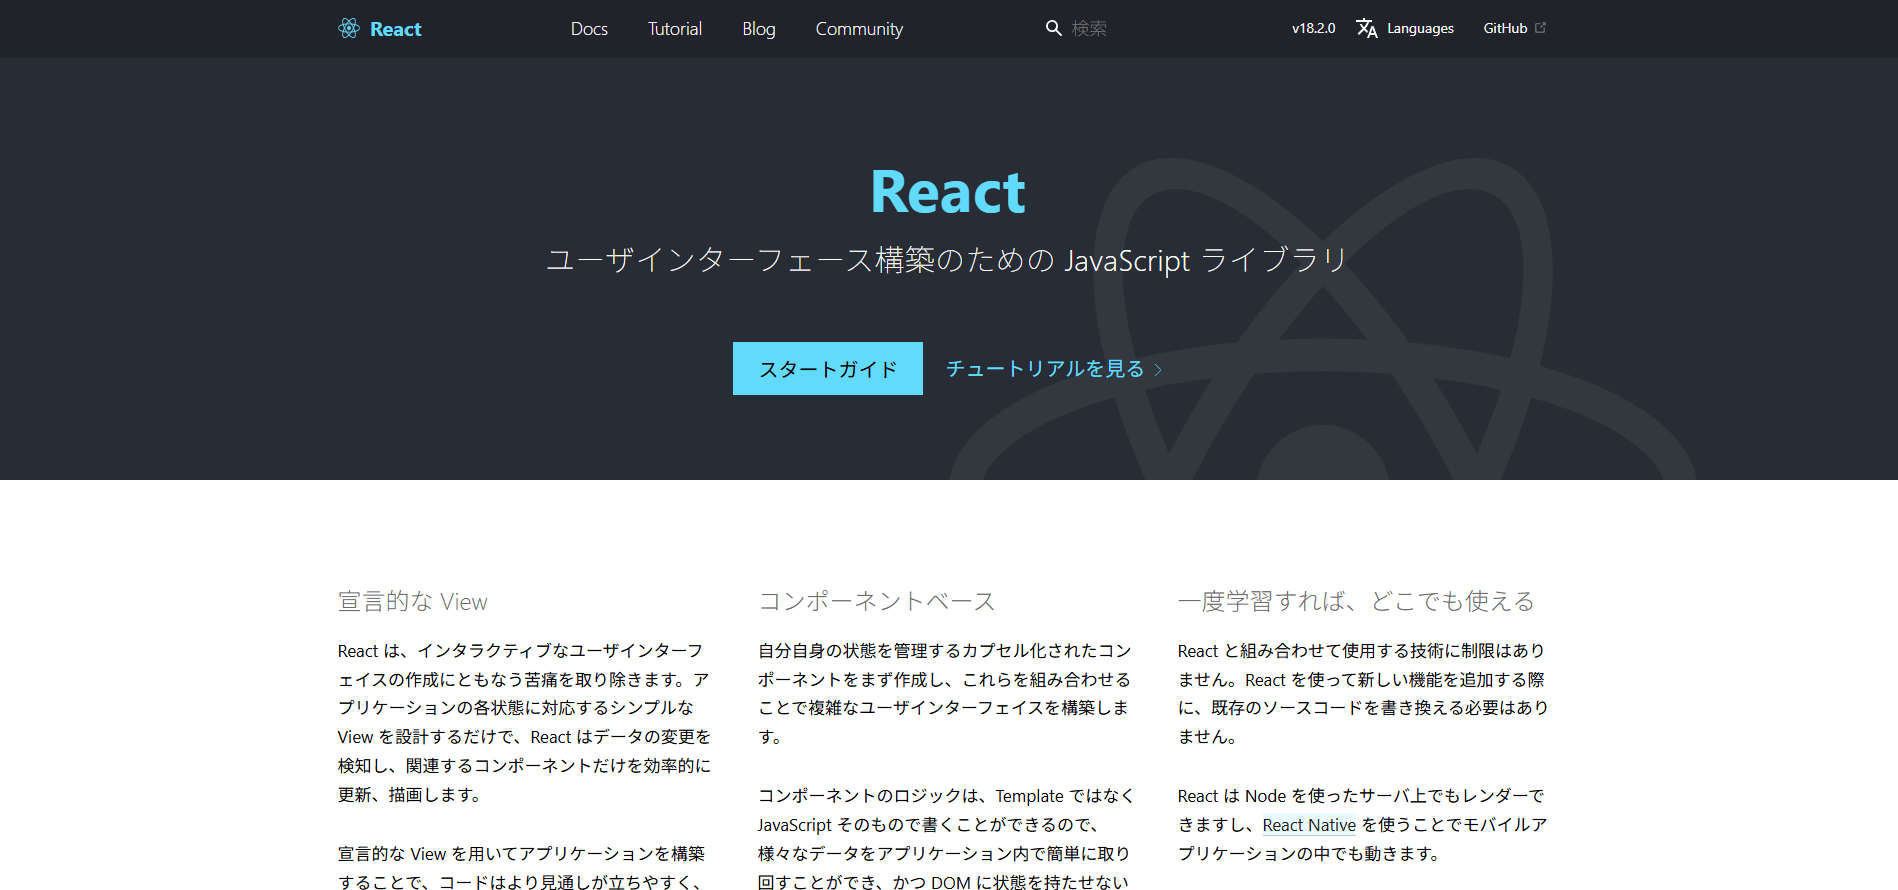This screenshot has width=1898, height=890.
Task: Open the Docs menu item
Action: pos(589,29)
